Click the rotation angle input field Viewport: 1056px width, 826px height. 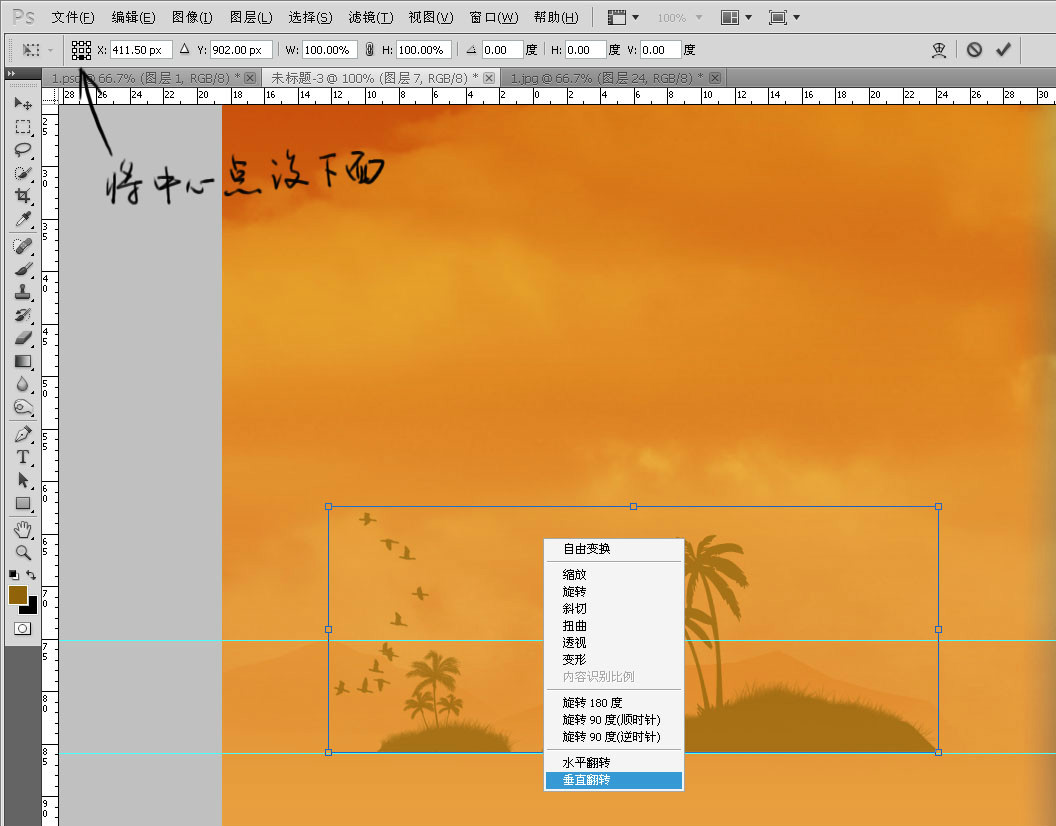pos(502,50)
